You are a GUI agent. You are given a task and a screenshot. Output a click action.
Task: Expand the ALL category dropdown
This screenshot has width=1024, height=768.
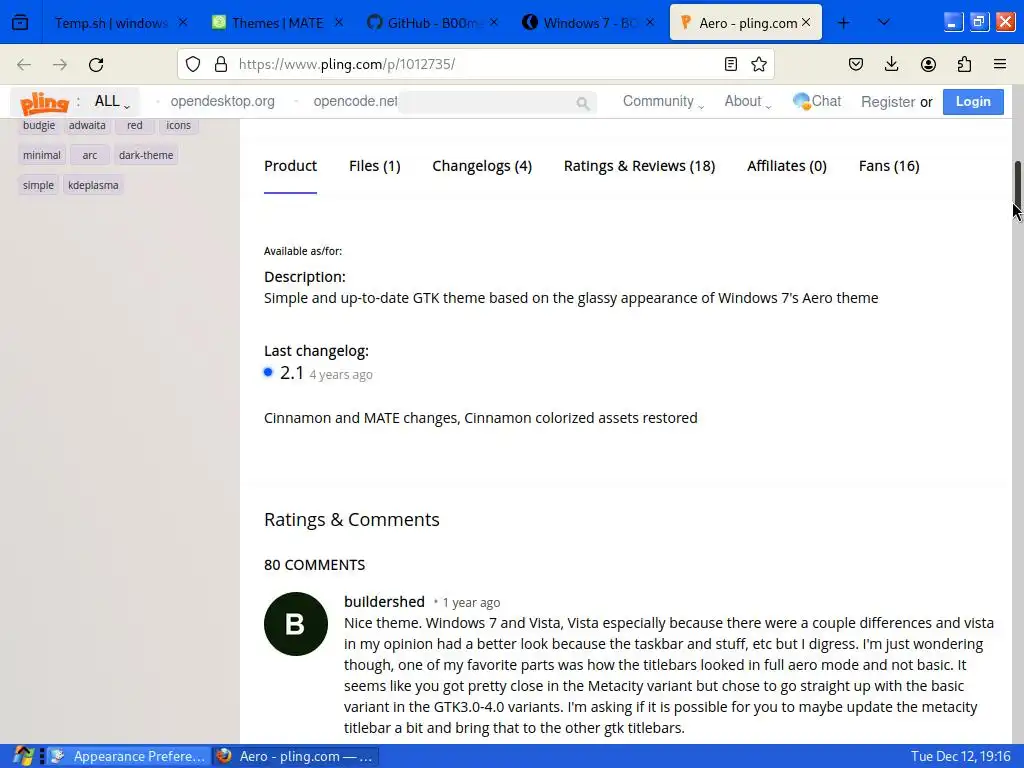(x=112, y=102)
